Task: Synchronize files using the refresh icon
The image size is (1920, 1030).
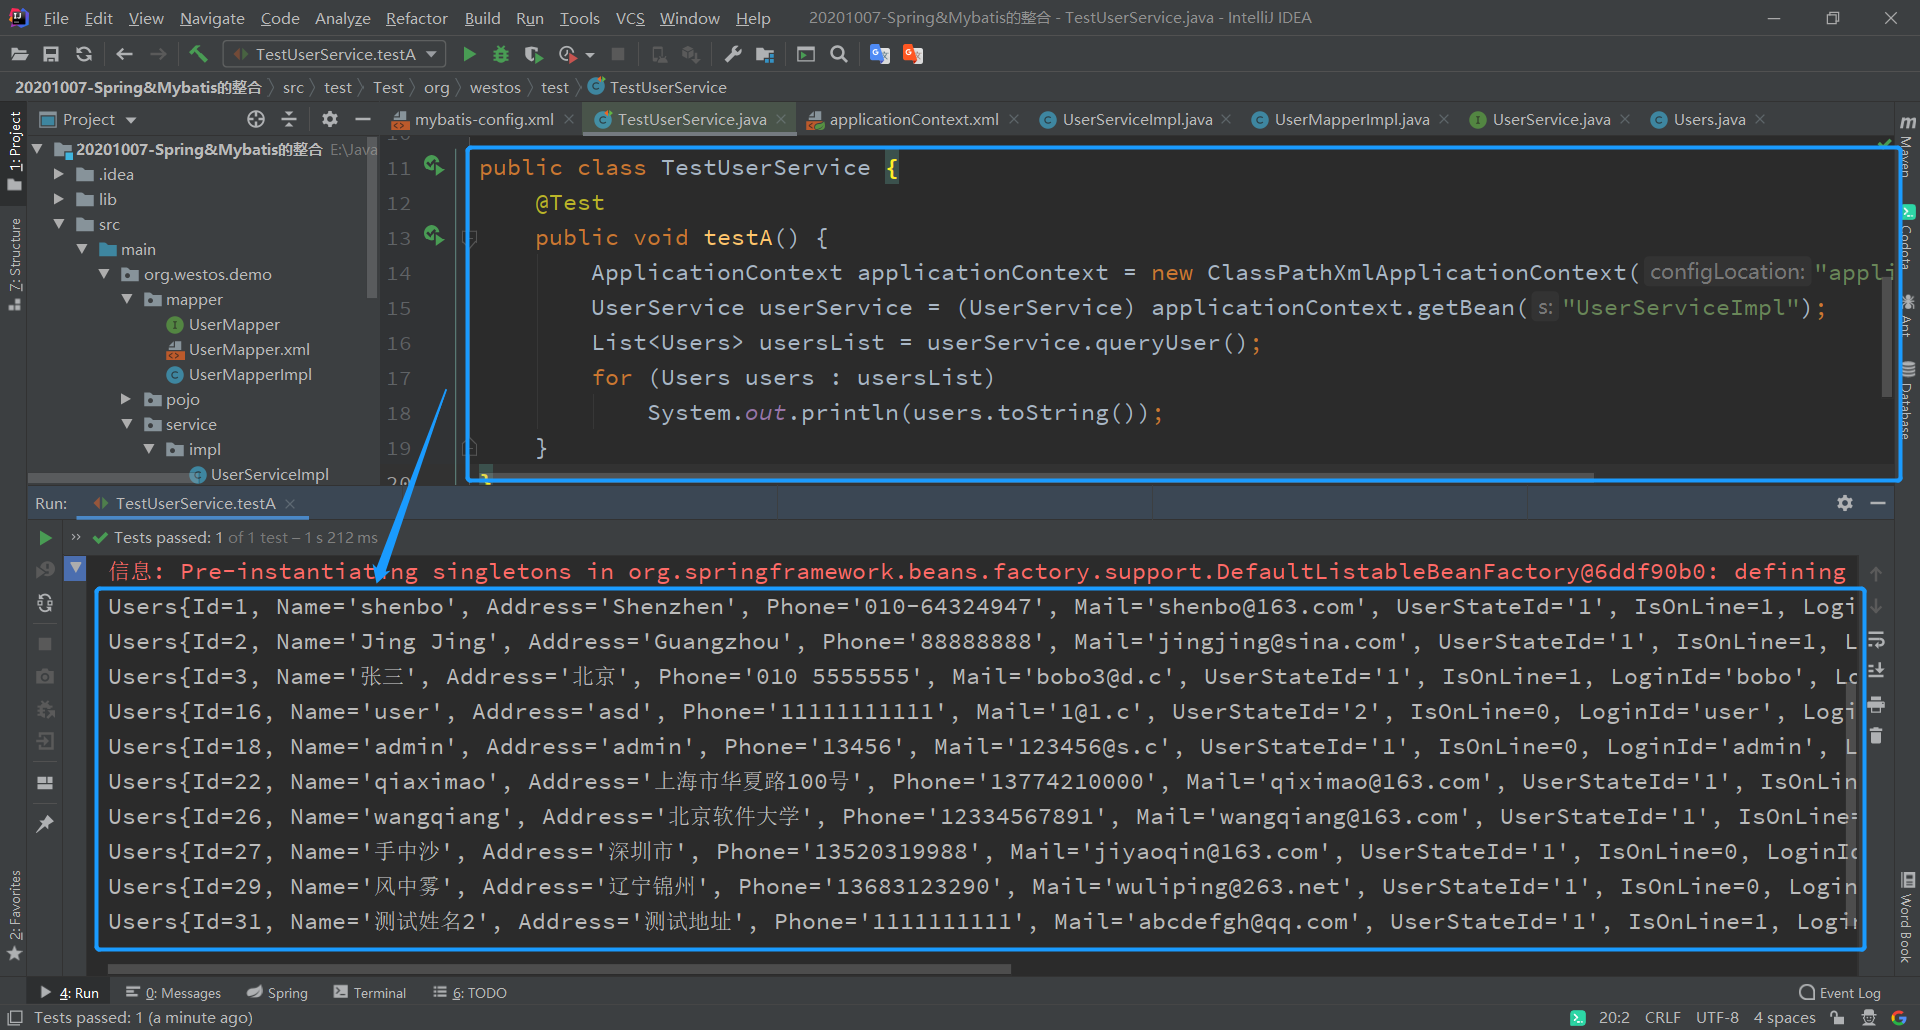Action: pyautogui.click(x=84, y=54)
